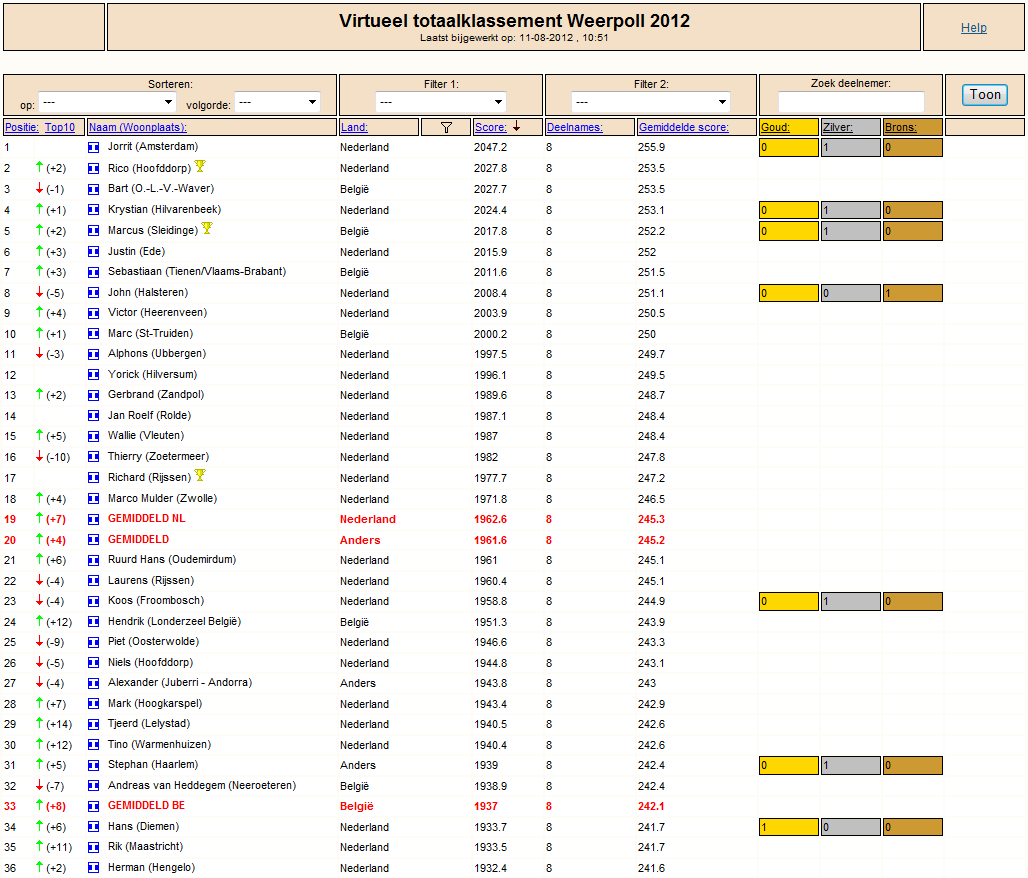Click the filter funnel icon beside Land
This screenshot has width=1028, height=878.
[x=446, y=127]
